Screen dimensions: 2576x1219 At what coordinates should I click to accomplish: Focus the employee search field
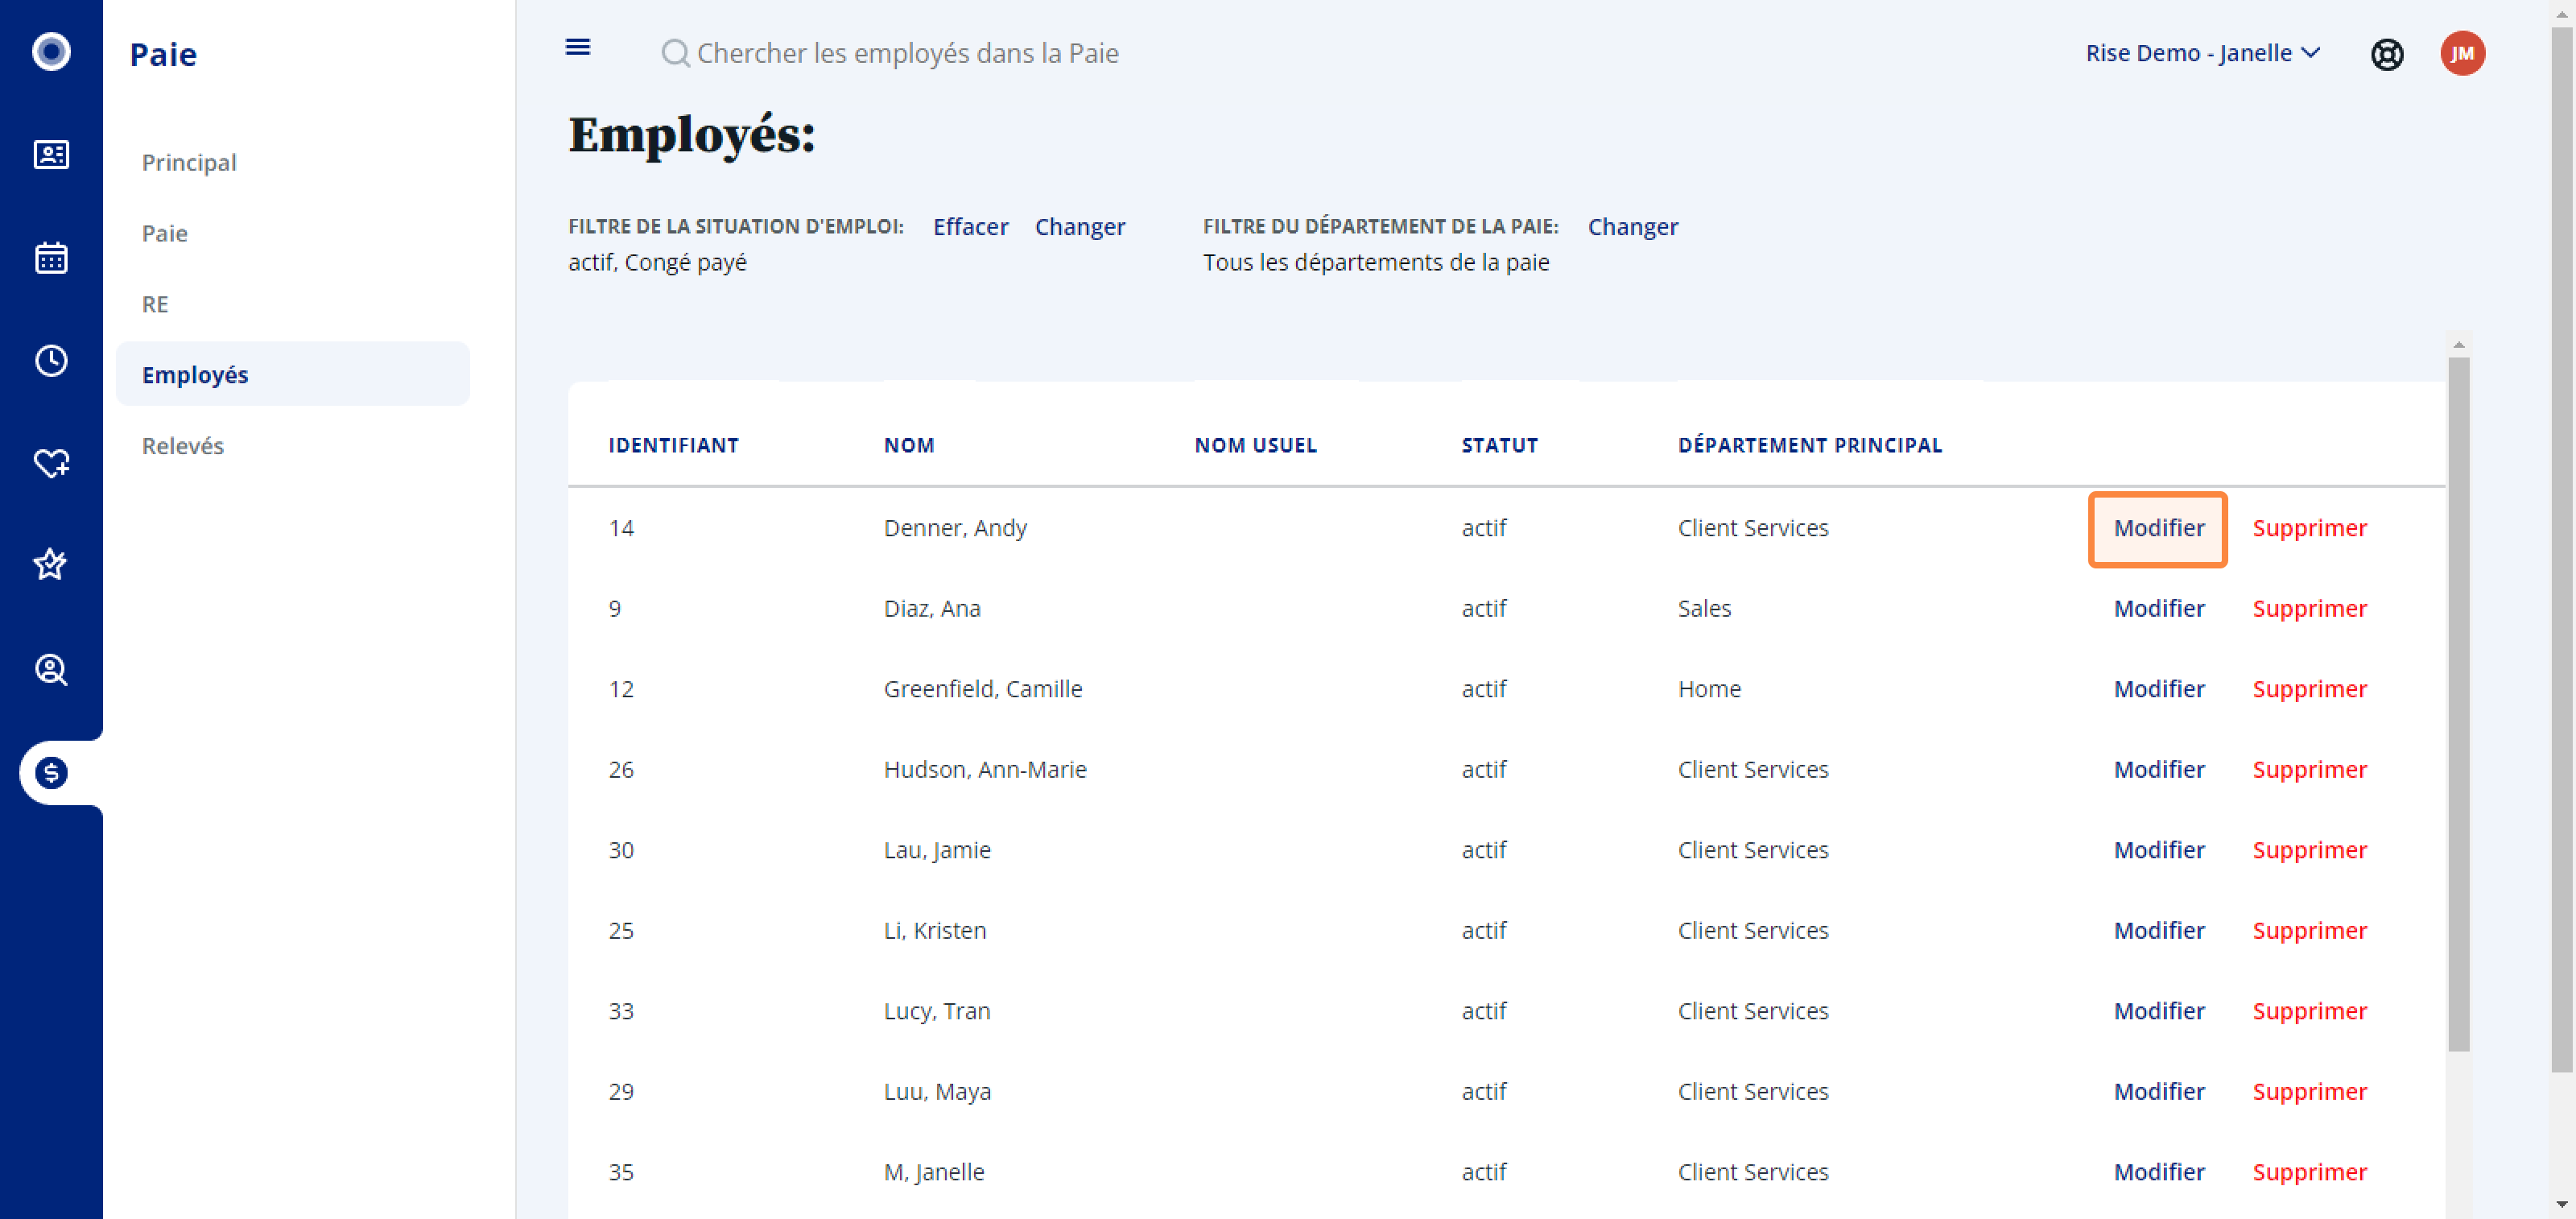pyautogui.click(x=907, y=53)
